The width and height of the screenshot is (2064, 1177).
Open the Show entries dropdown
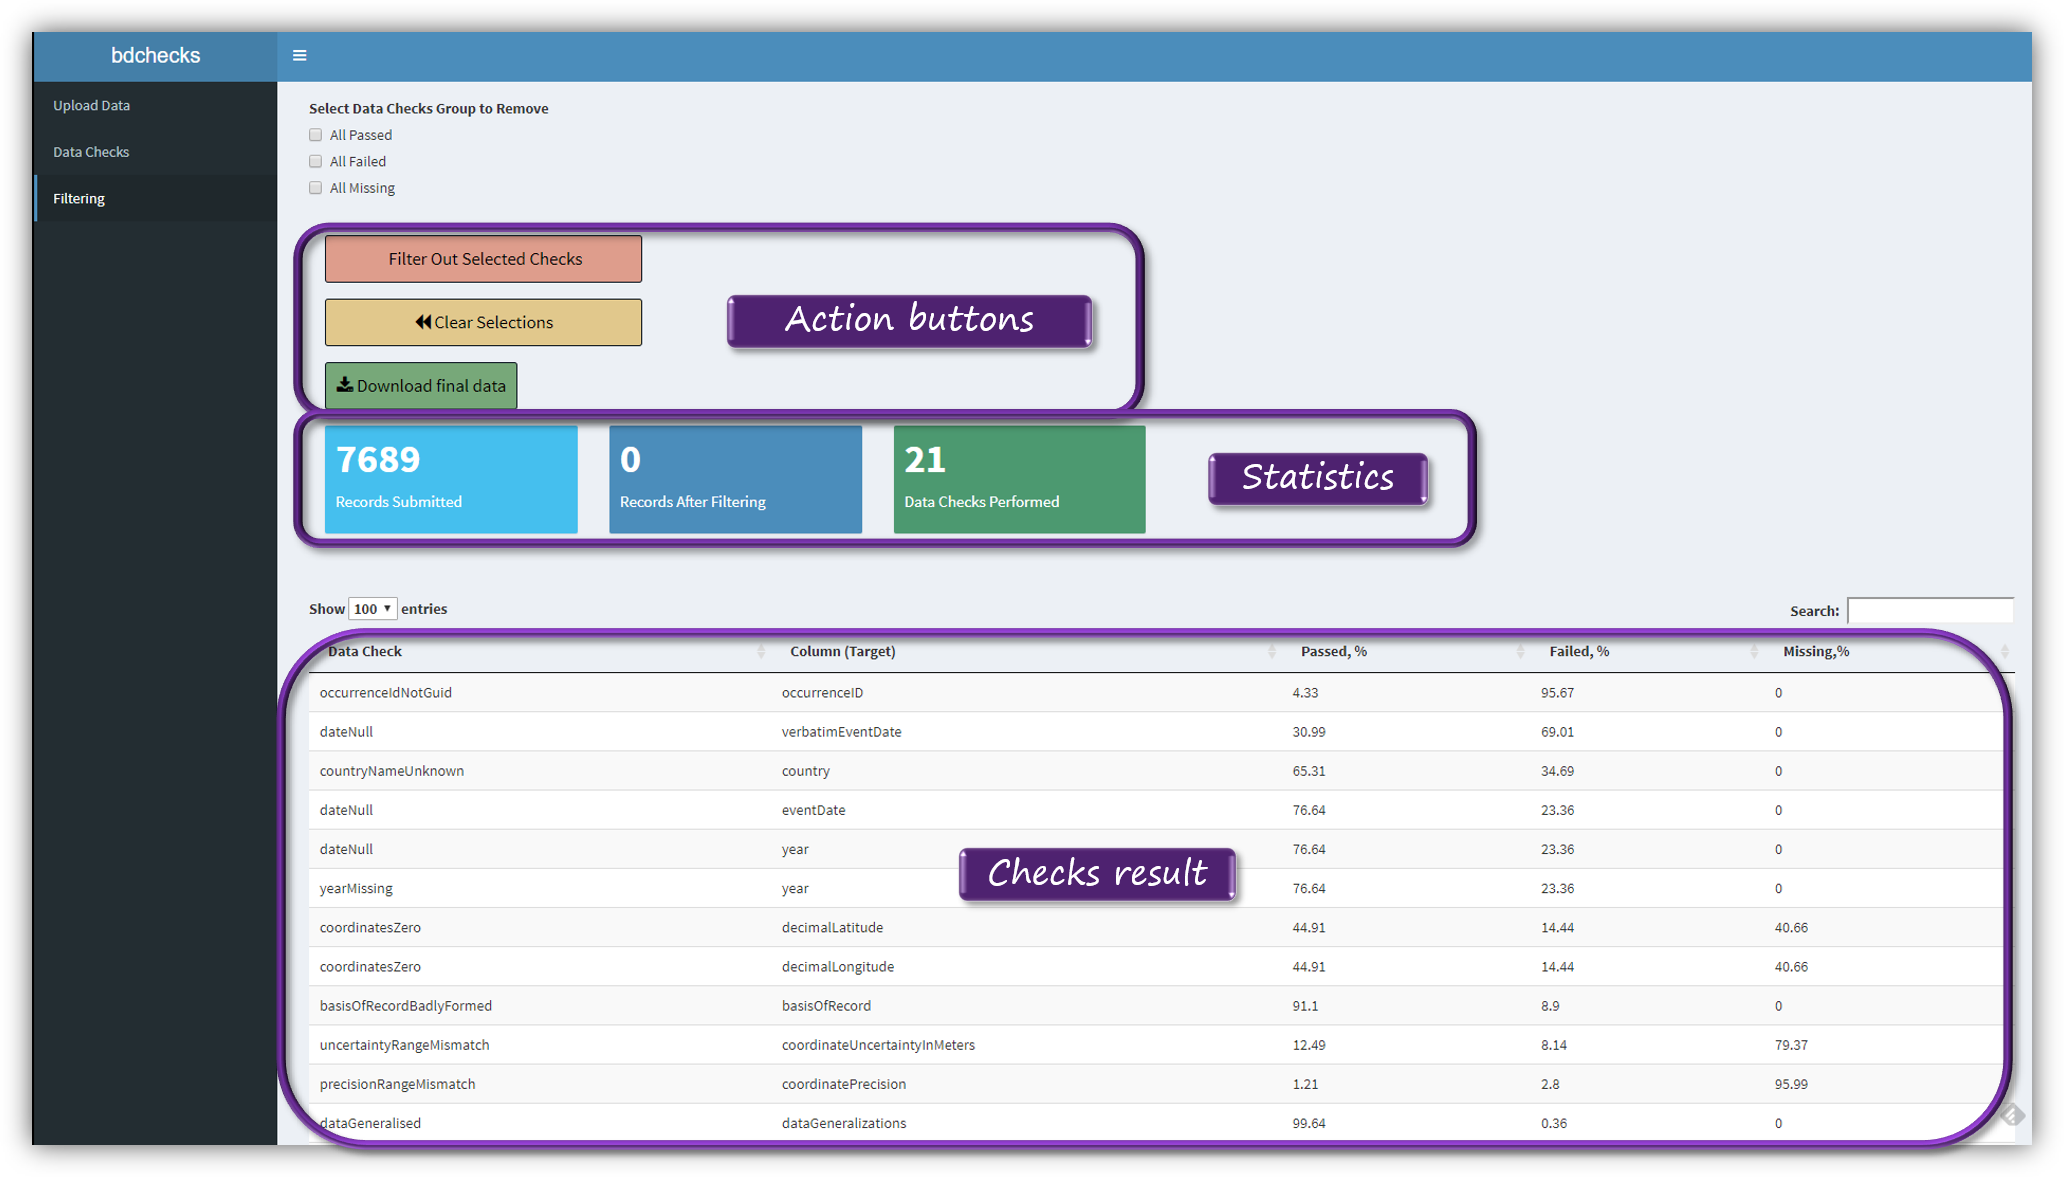coord(372,609)
